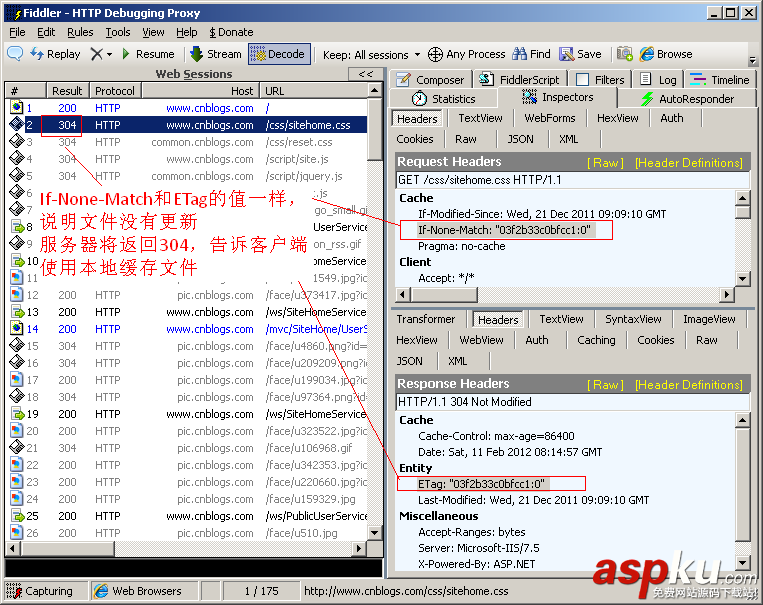
Task: Select session 19 green arrow icon
Action: (18, 414)
